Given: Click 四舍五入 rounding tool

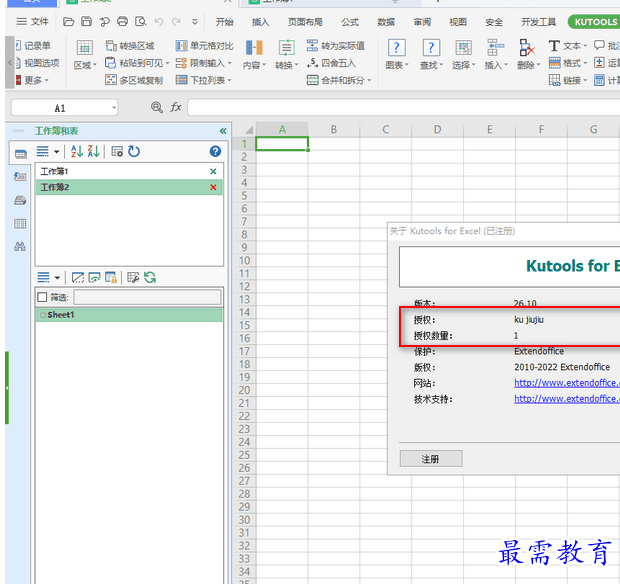Looking at the screenshot, I should [x=331, y=63].
